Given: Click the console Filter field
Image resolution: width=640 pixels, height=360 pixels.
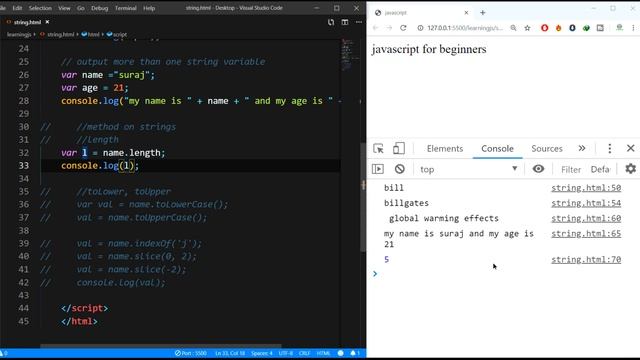Looking at the screenshot, I should (571, 169).
